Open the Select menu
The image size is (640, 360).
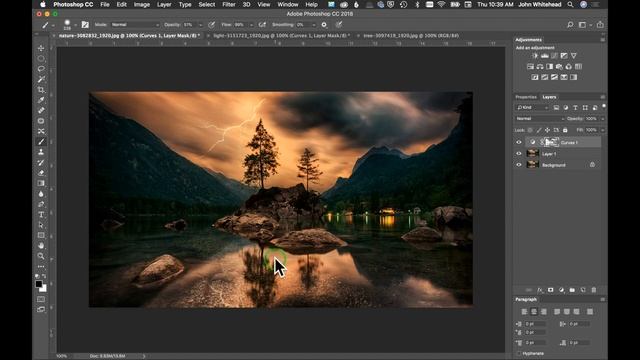207,4
